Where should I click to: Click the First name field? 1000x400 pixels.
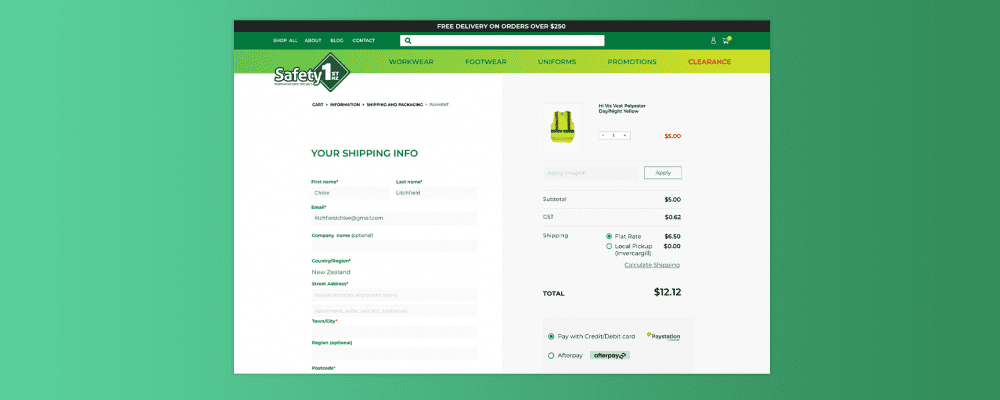pyautogui.click(x=349, y=193)
